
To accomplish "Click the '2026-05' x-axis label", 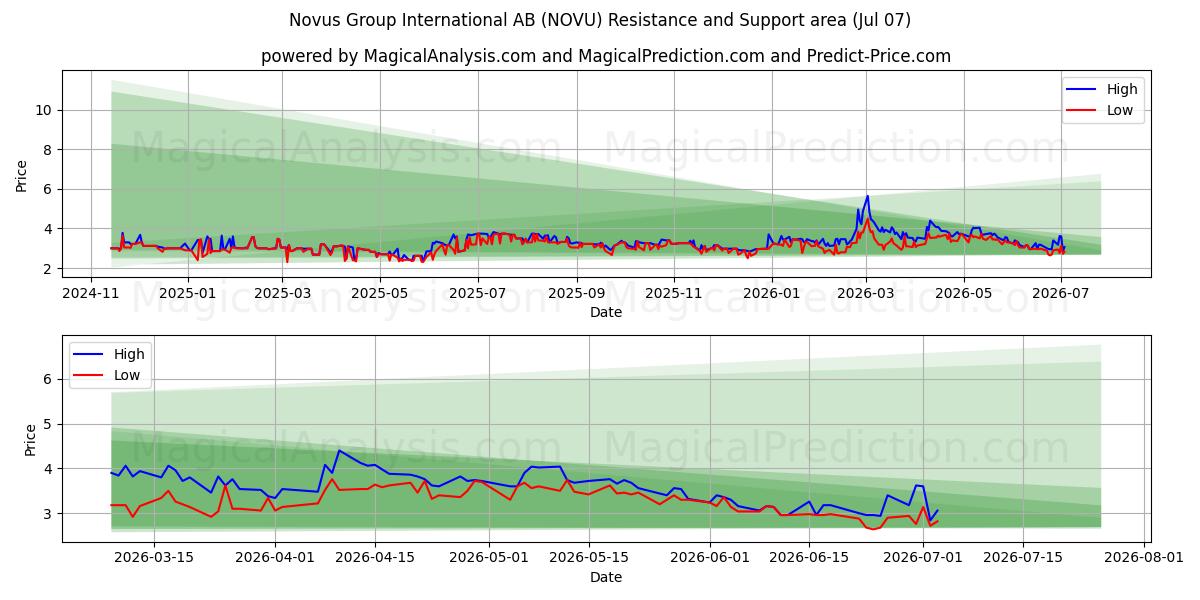I will (964, 294).
